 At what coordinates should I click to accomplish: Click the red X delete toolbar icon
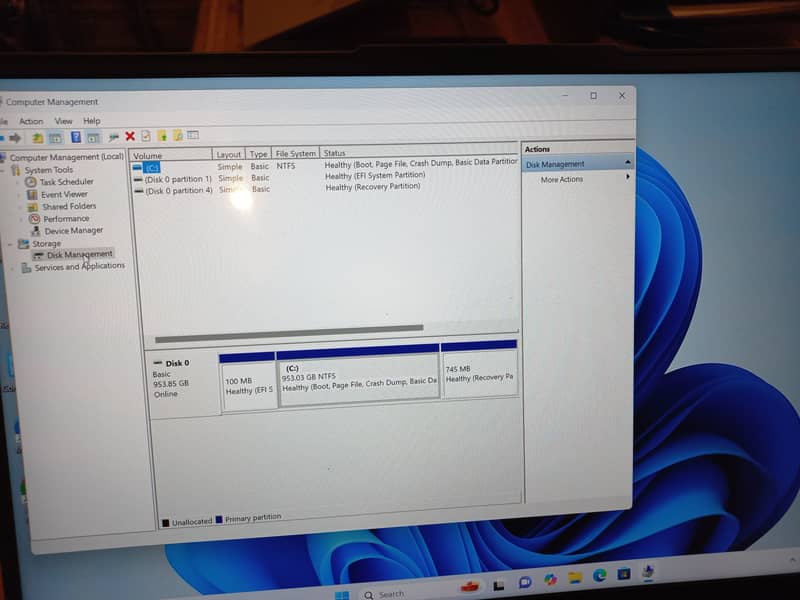[x=130, y=136]
